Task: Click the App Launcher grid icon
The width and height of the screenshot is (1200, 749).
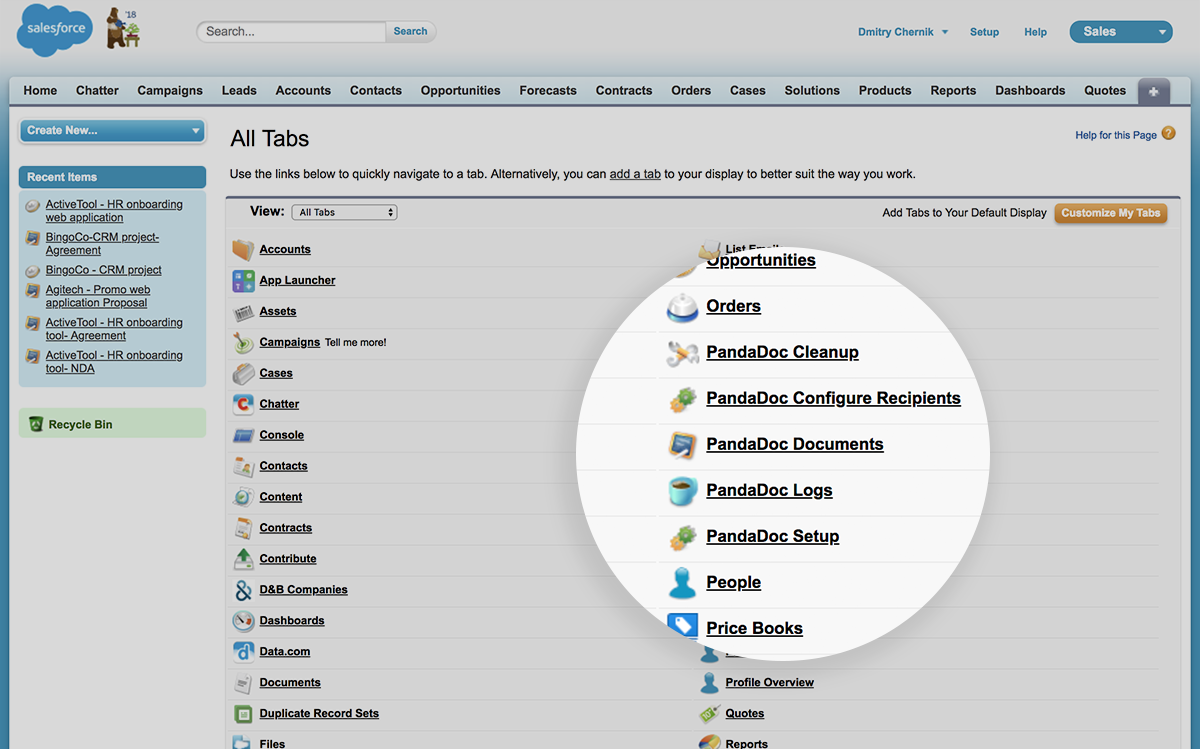Action: 243,280
